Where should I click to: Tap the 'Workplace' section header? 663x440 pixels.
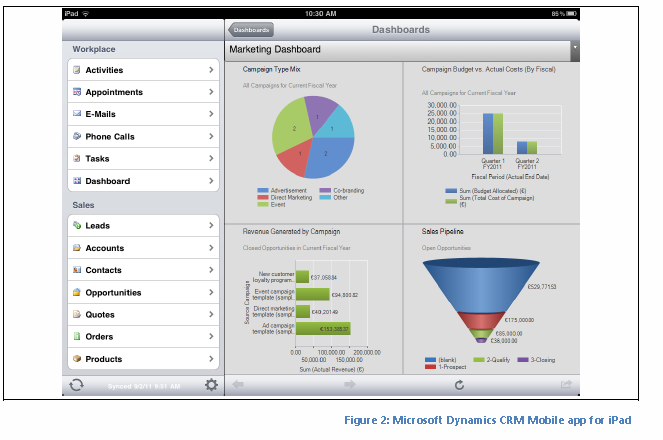tap(93, 49)
